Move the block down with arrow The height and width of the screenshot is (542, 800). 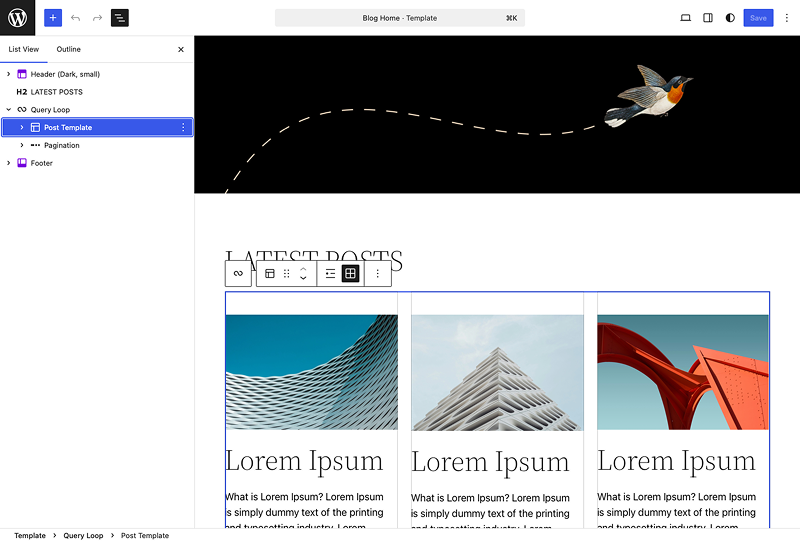(303, 278)
